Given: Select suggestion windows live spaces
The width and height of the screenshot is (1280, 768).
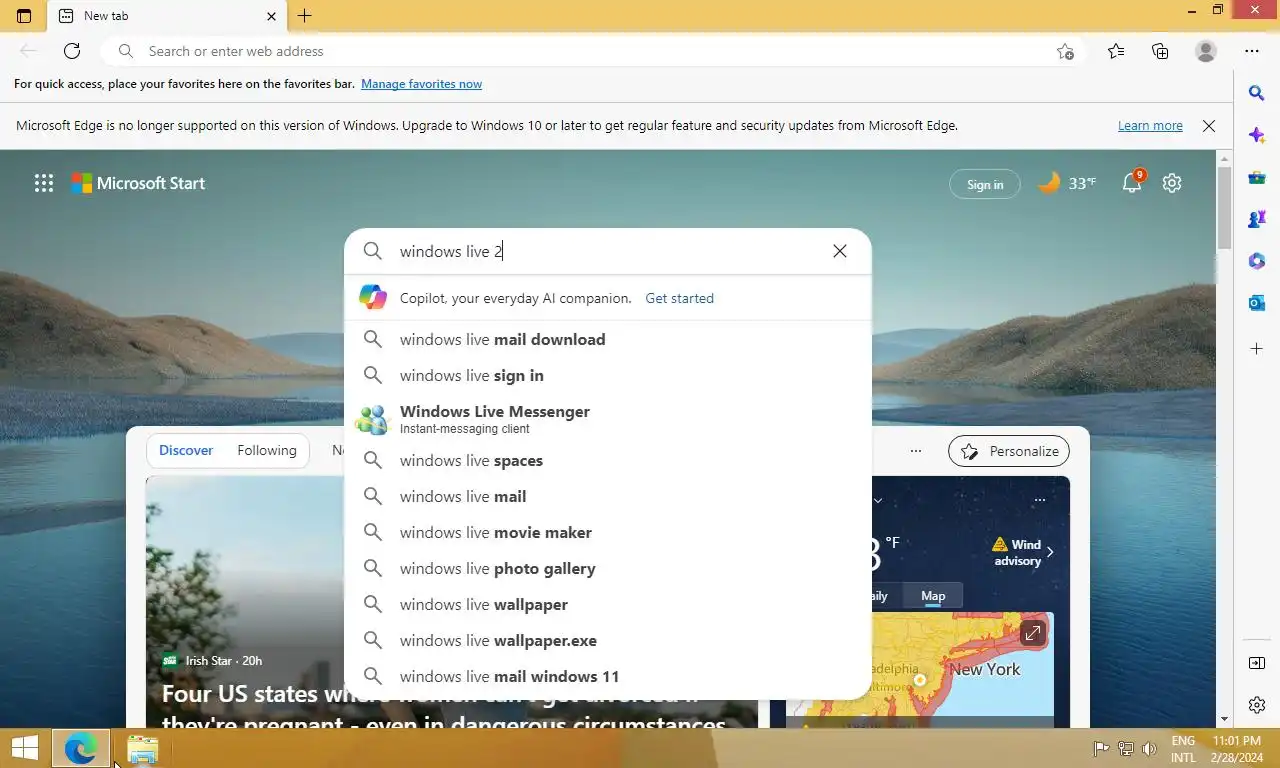Looking at the screenshot, I should [608, 460].
